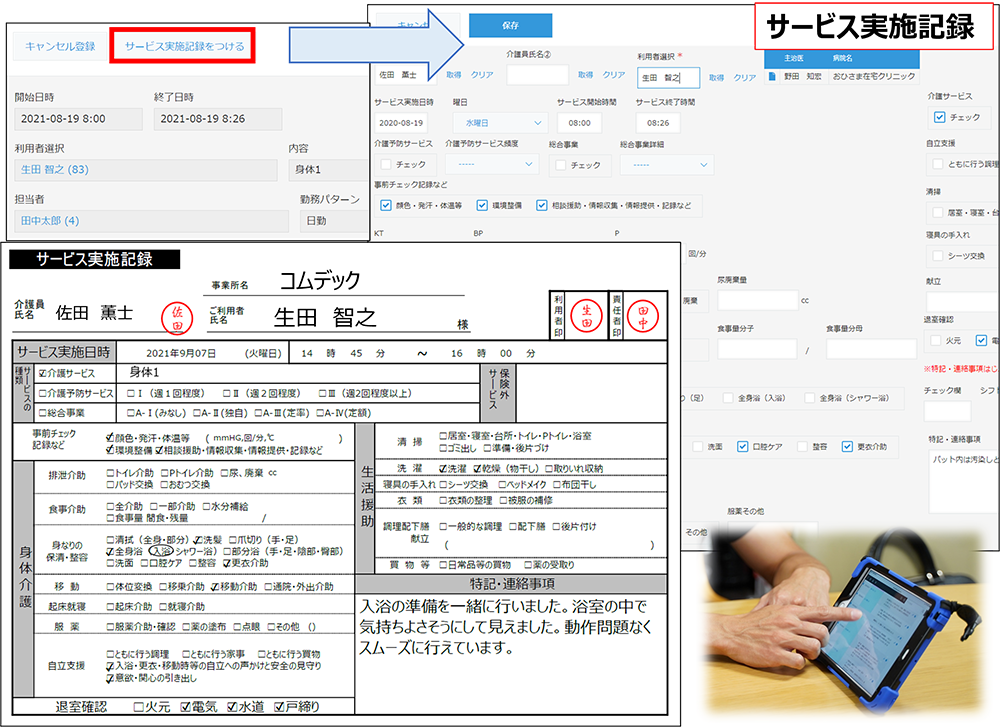
Task: Check the シーツ交換 checkbox
Action: coord(938,256)
